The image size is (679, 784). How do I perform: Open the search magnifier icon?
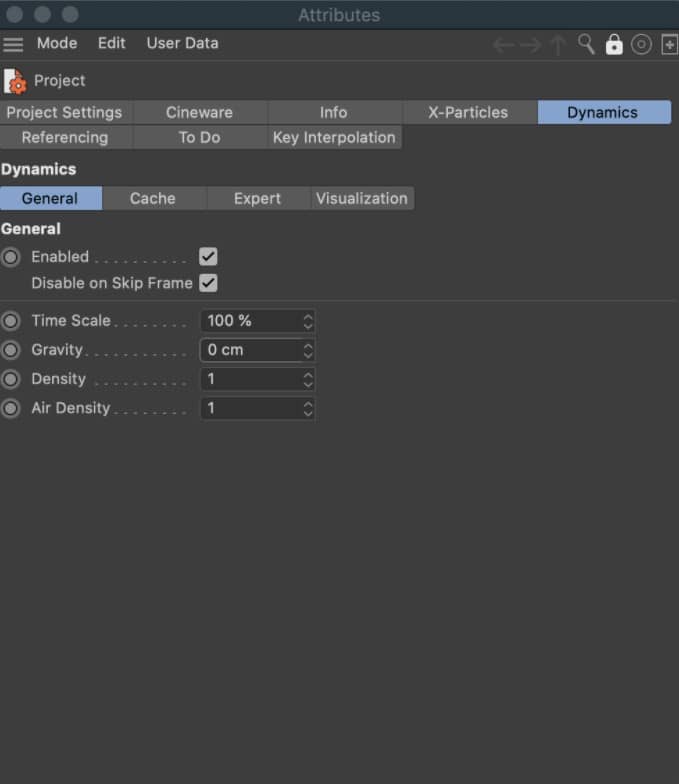(x=586, y=44)
